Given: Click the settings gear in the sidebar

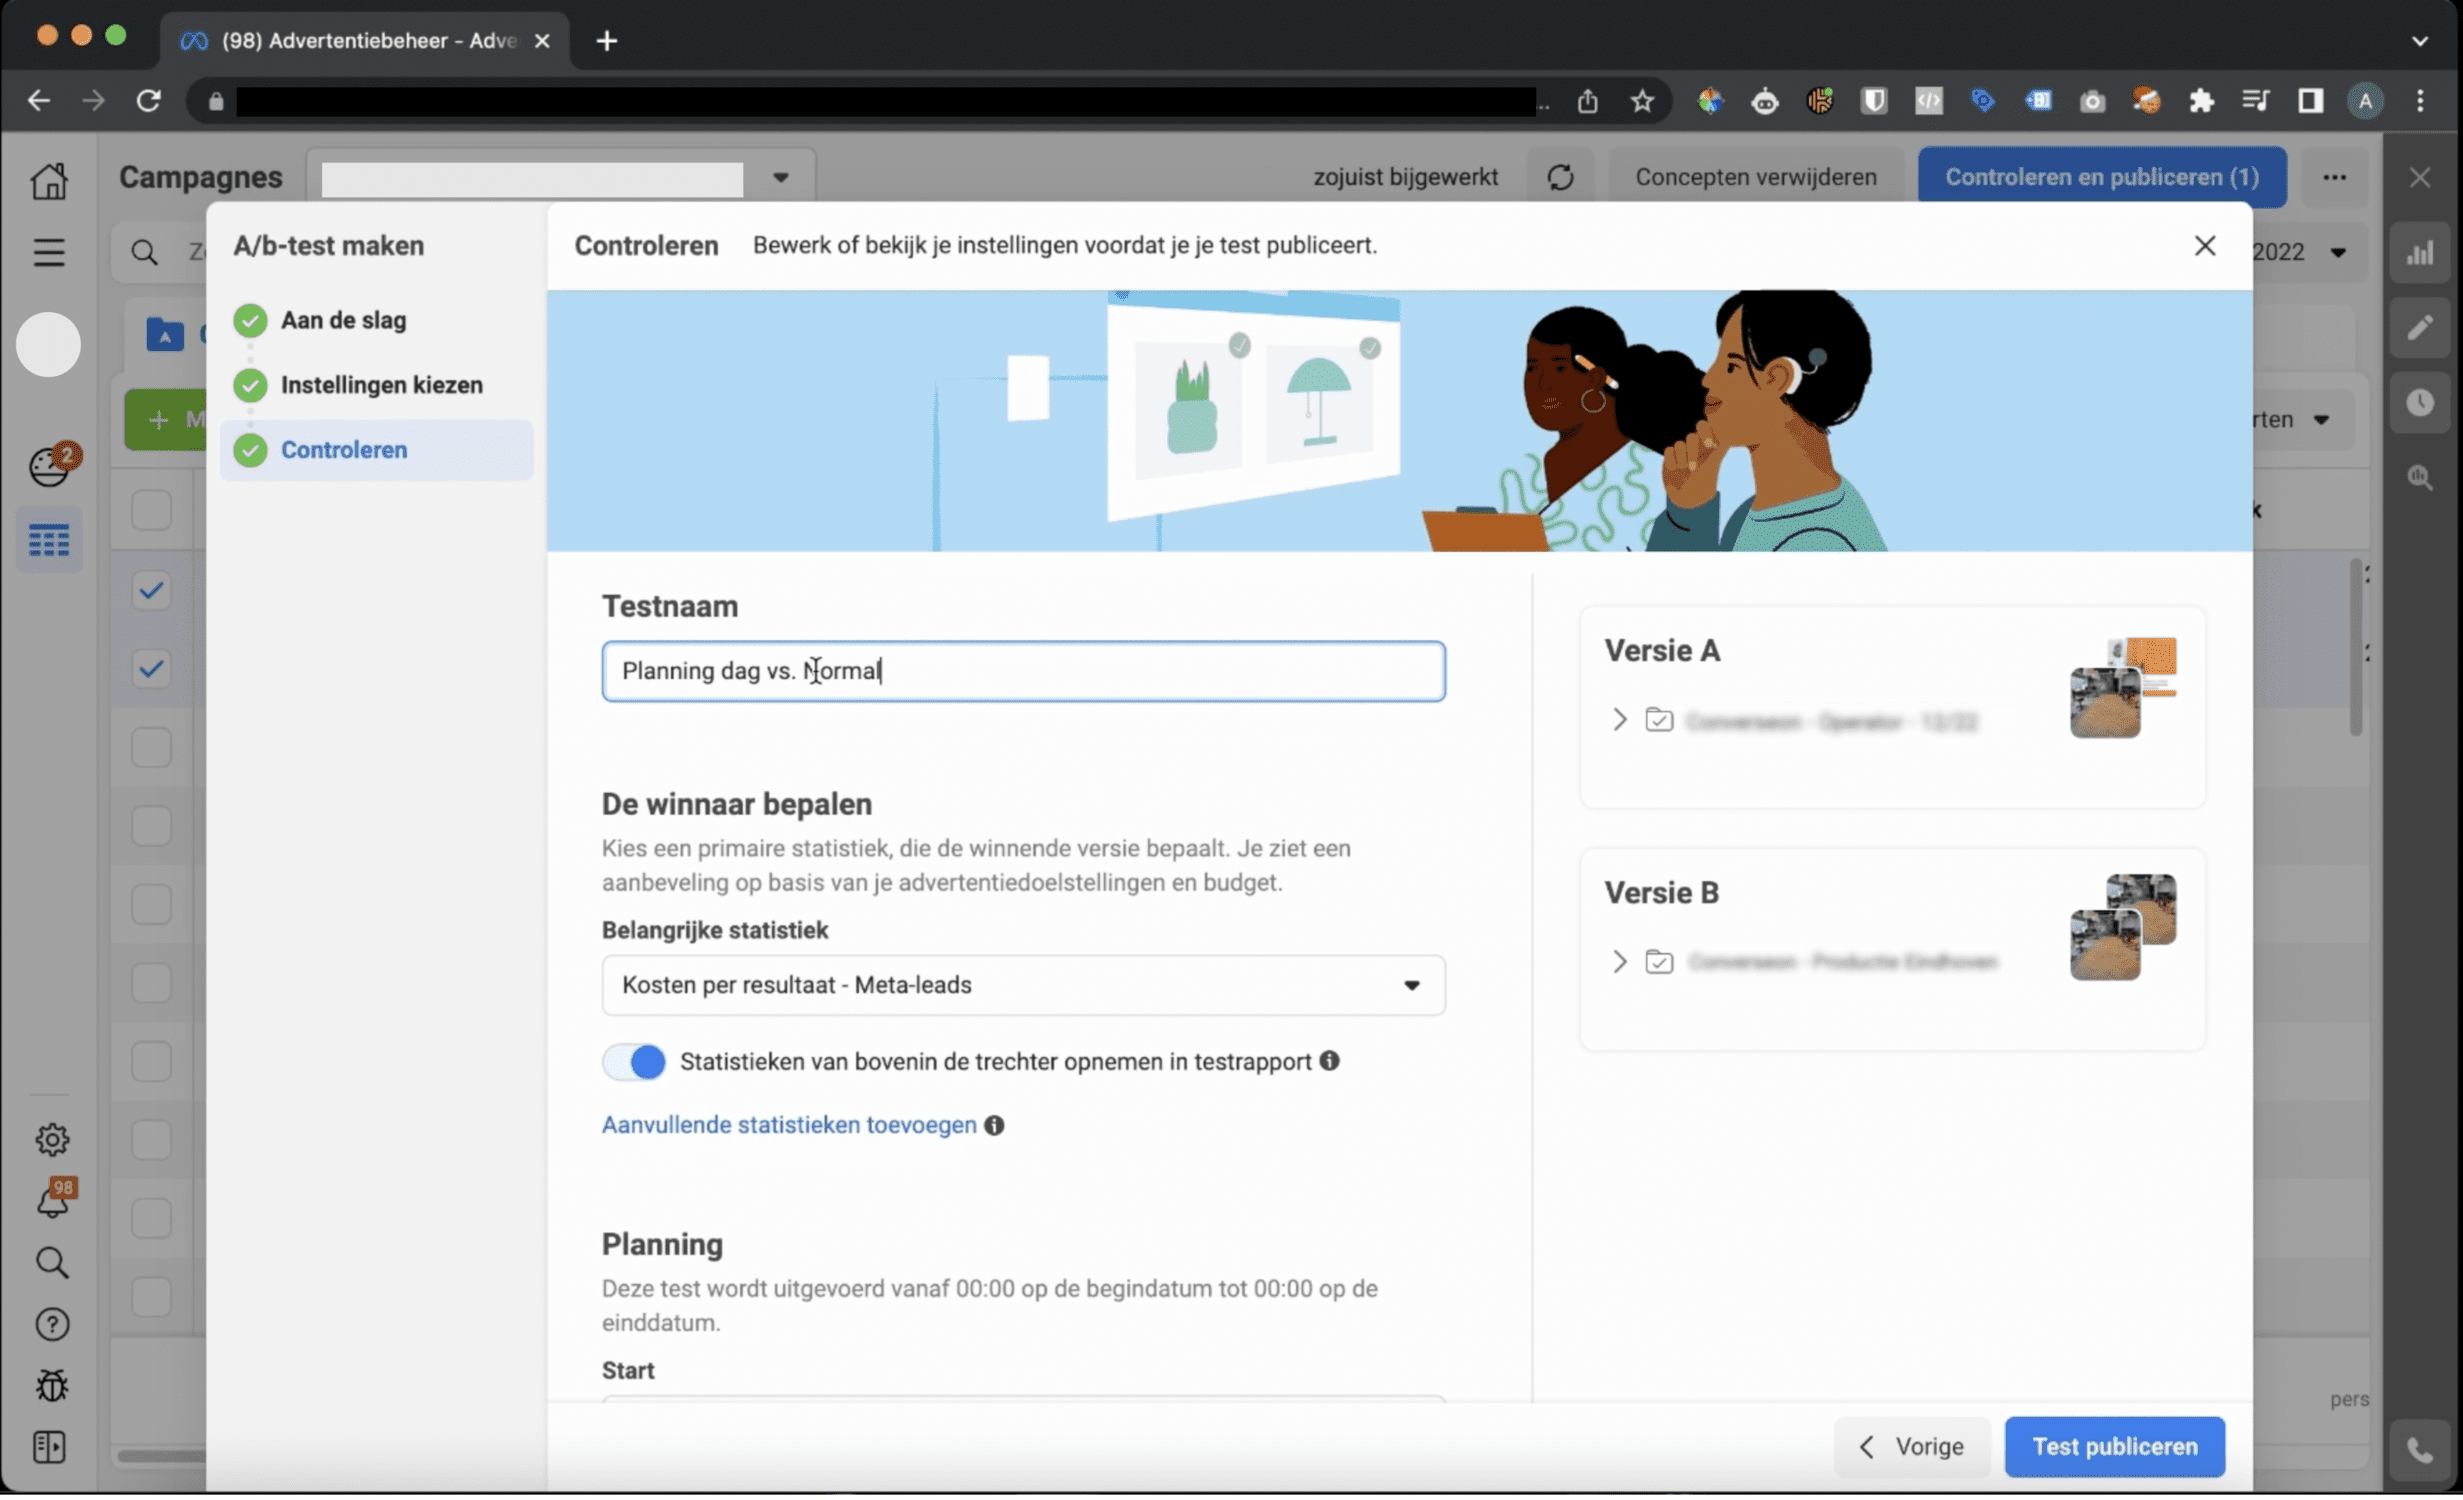Looking at the screenshot, I should (51, 1140).
